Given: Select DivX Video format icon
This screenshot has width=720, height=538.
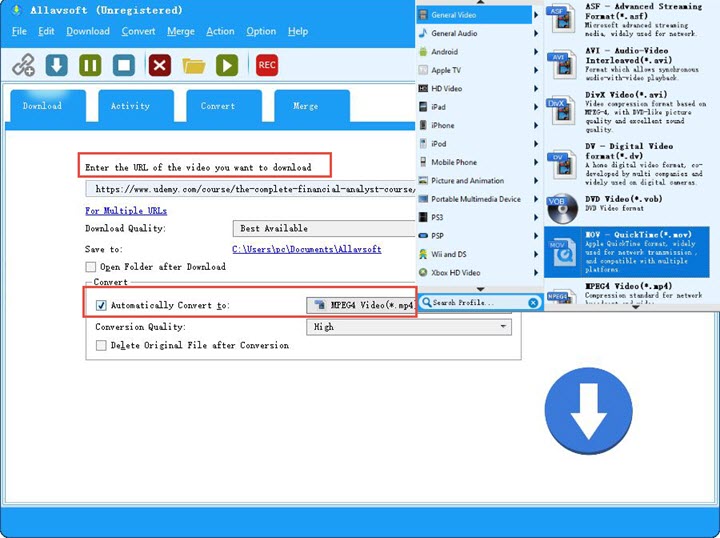Looking at the screenshot, I should click(x=561, y=110).
